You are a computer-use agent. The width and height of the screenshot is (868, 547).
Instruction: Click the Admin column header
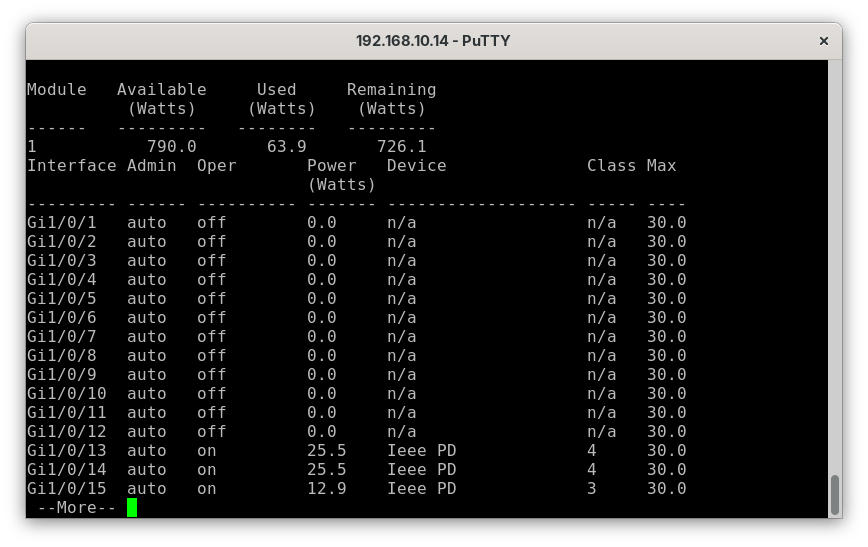click(152, 166)
